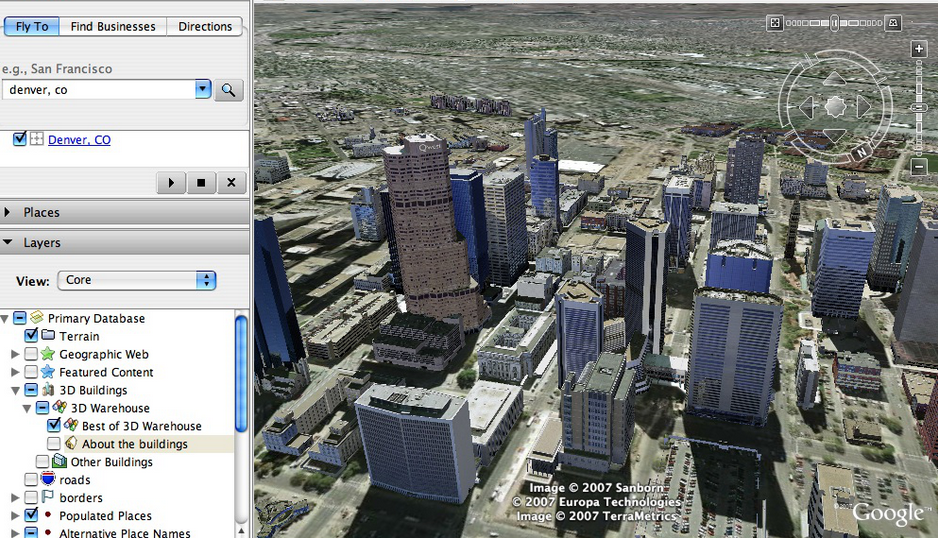Enable the Featured Content layer checkbox
Viewport: 938px width, 538px height.
point(31,372)
